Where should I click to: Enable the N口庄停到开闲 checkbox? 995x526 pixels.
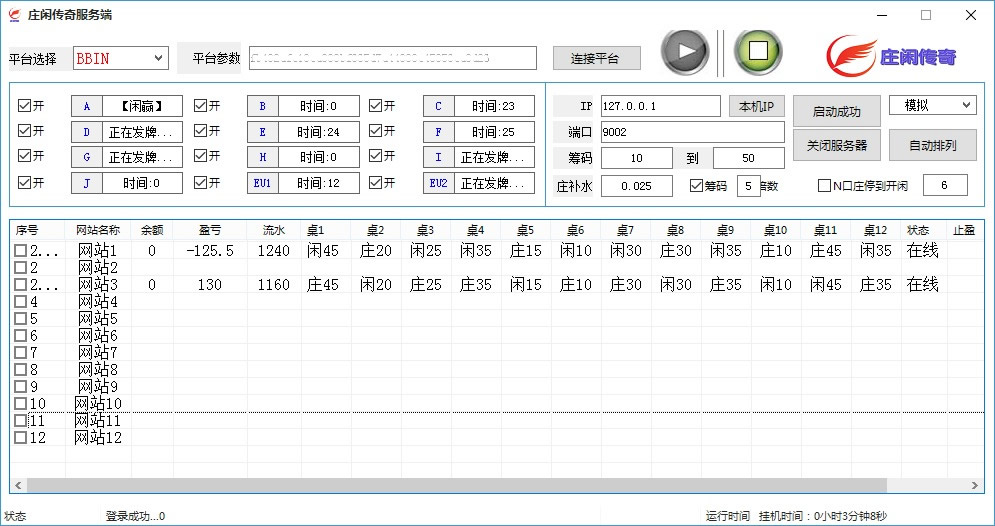[x=824, y=185]
